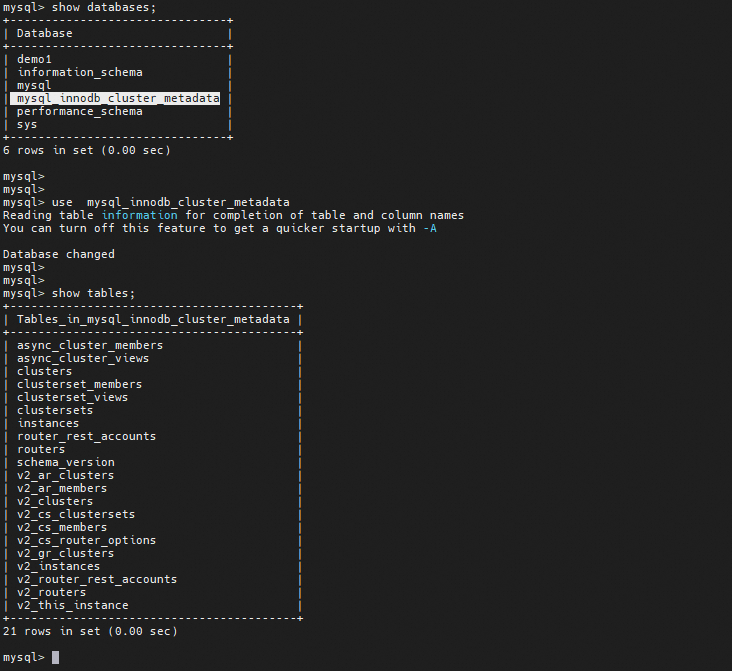The height and width of the screenshot is (671, 732).
Task: Click the 'v2_this_instance' table row
Action: pyautogui.click(x=72, y=605)
